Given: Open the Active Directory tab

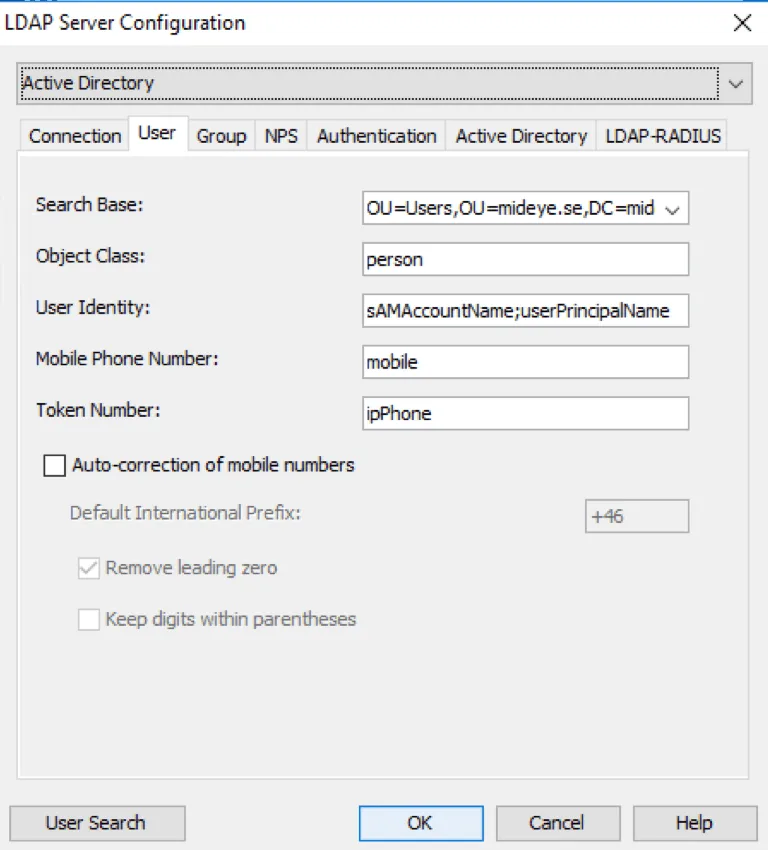Looking at the screenshot, I should [520, 136].
